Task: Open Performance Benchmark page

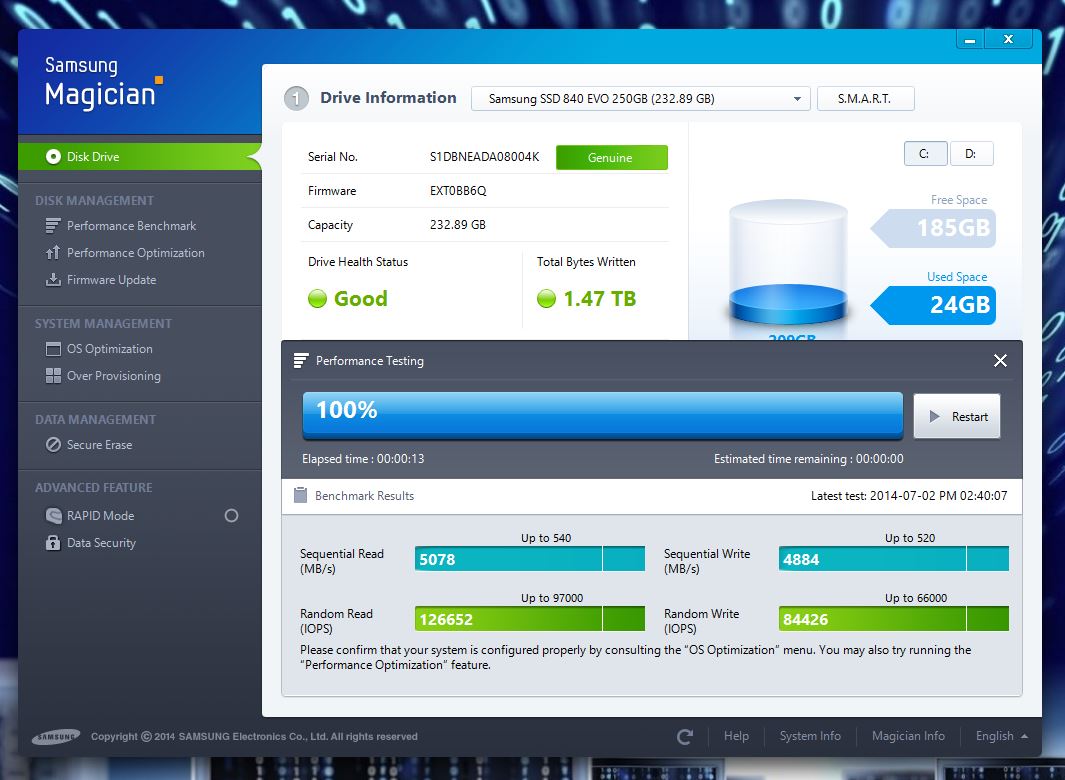Action: coord(131,226)
